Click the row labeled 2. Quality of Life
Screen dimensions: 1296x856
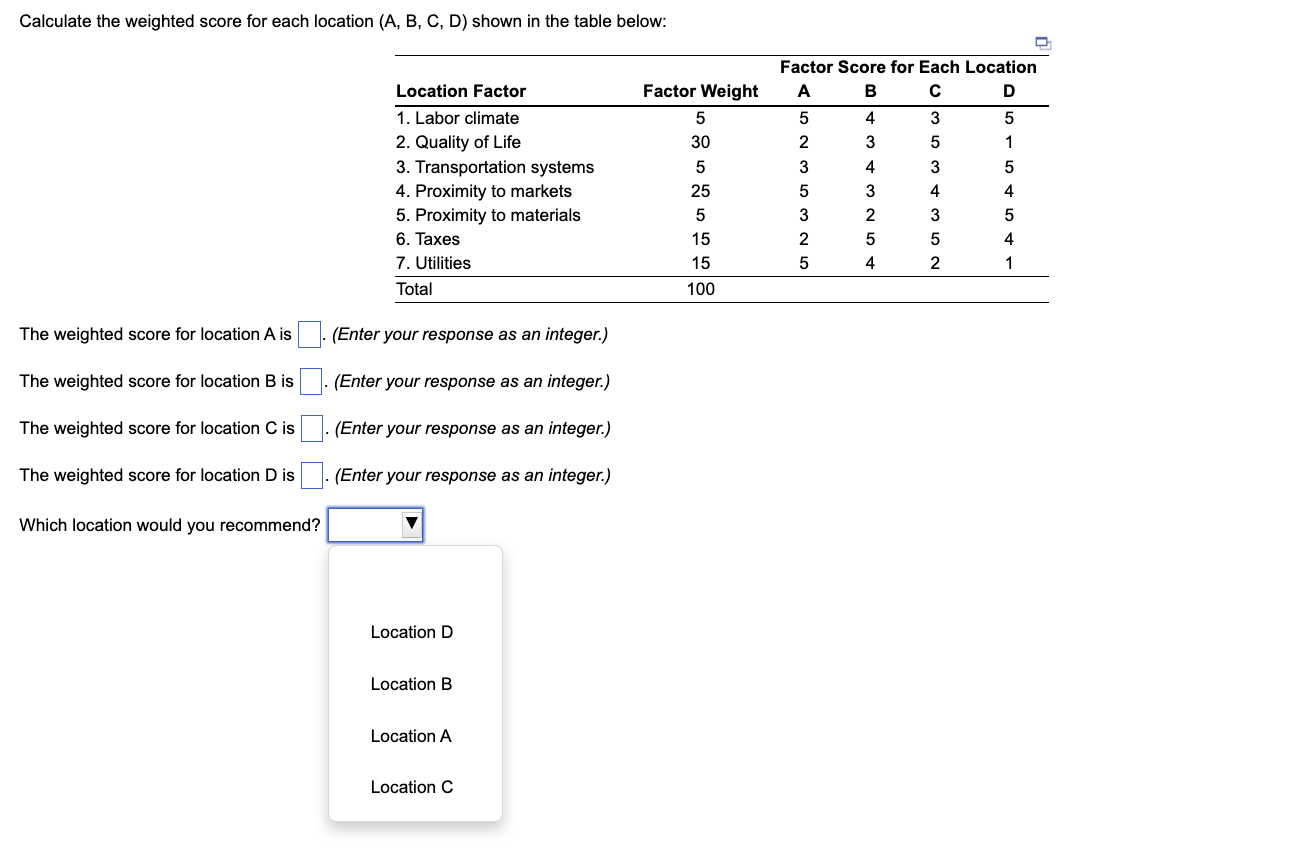(459, 142)
